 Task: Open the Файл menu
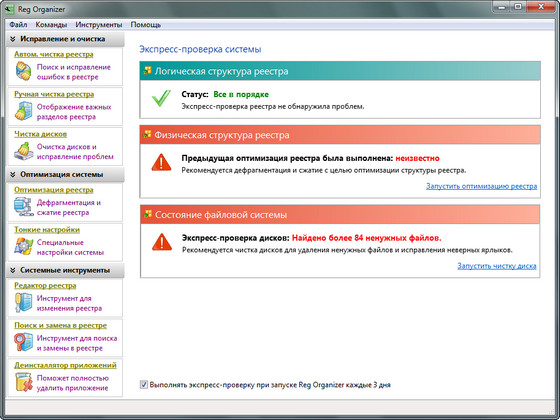(x=18, y=25)
